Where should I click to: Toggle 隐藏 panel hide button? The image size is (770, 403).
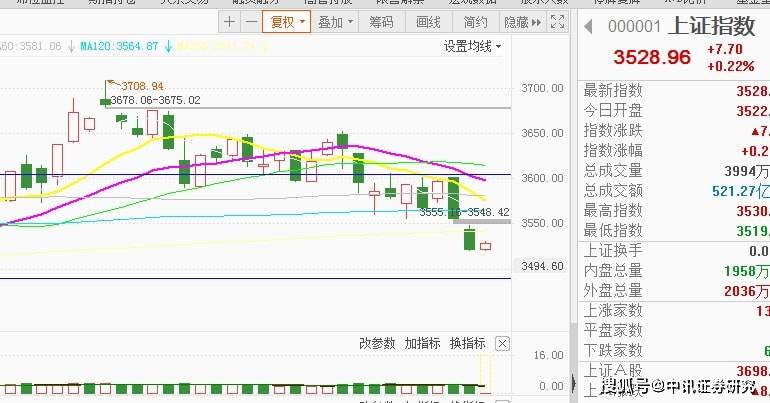522,22
